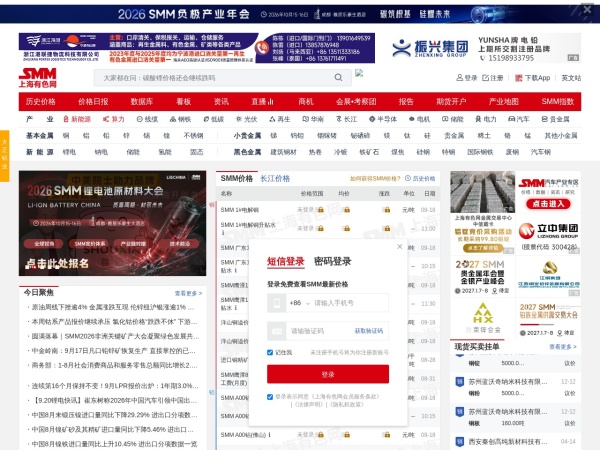Open the +86 country code dropdown
The height and width of the screenshot is (450, 600).
[x=300, y=303]
